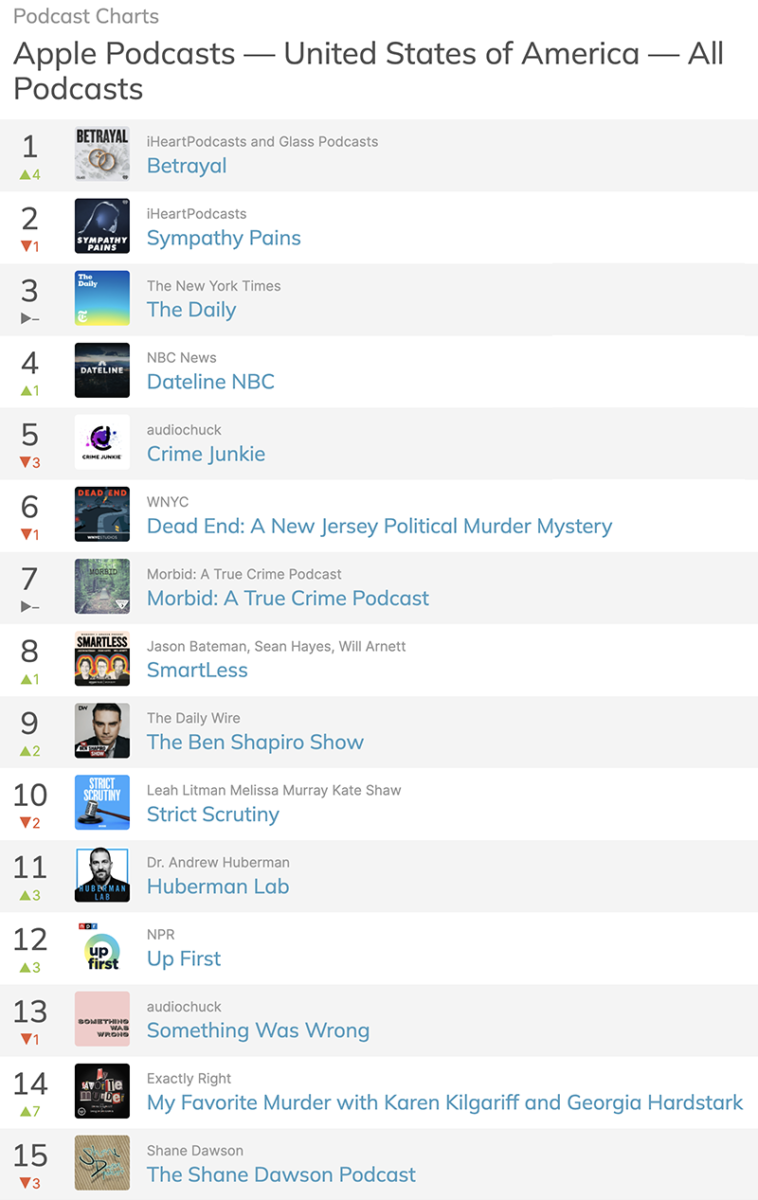Click the Betrayal cover artwork
The width and height of the screenshot is (758, 1200).
click(102, 154)
